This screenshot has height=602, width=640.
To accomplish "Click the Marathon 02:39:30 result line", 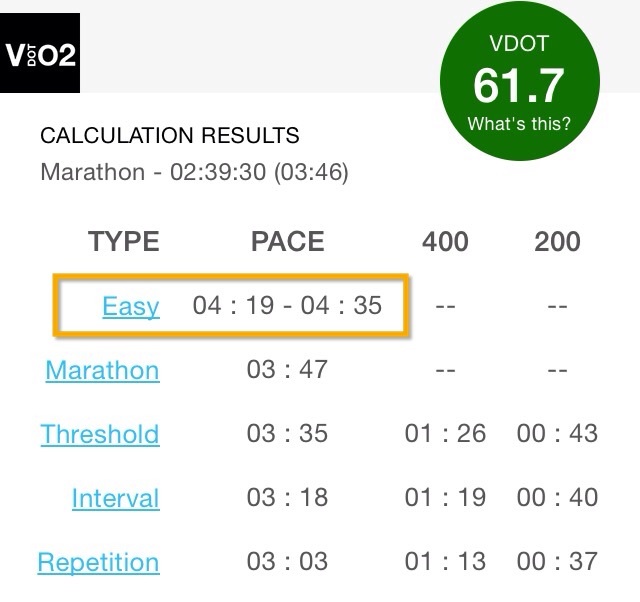I will (x=194, y=172).
